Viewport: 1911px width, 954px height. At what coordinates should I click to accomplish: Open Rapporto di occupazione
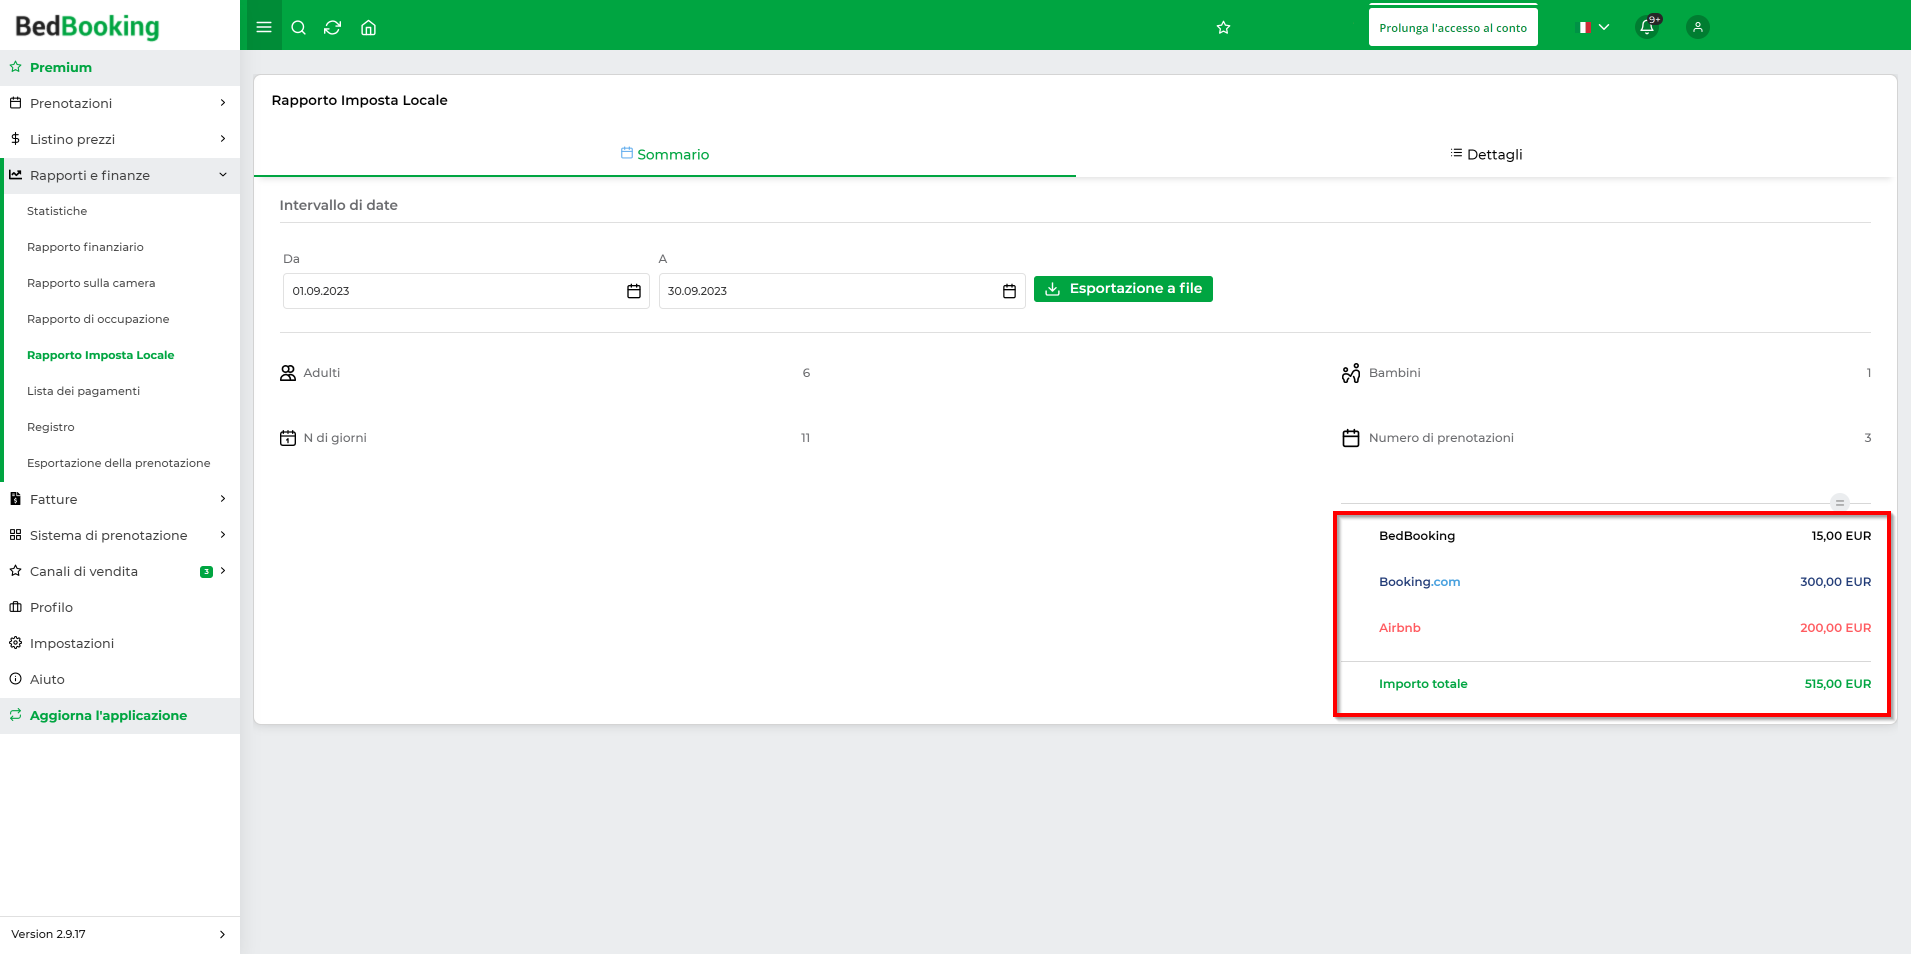tap(98, 319)
